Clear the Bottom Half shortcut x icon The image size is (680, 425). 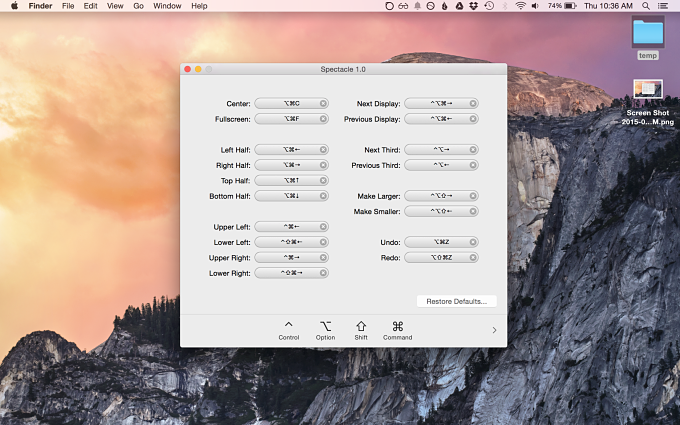coord(324,196)
